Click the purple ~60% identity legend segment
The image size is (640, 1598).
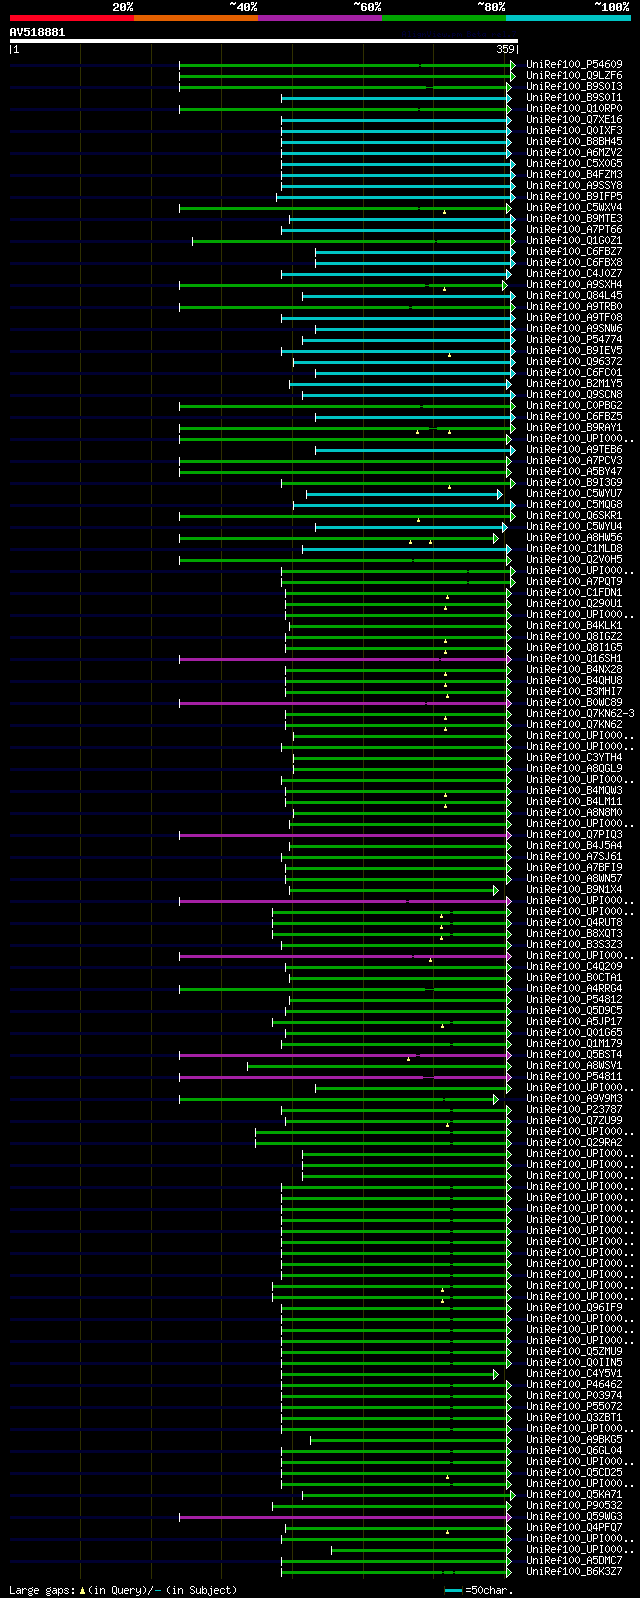pos(320,18)
